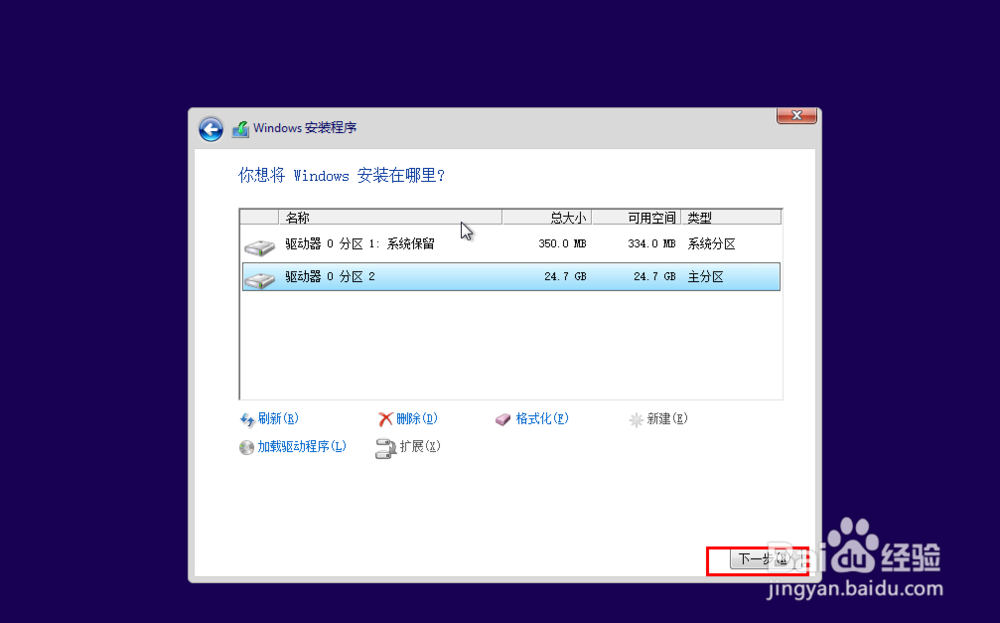Viewport: 1000px width, 623px height.
Task: Sort by the 名称 column header
Action: click(x=390, y=217)
